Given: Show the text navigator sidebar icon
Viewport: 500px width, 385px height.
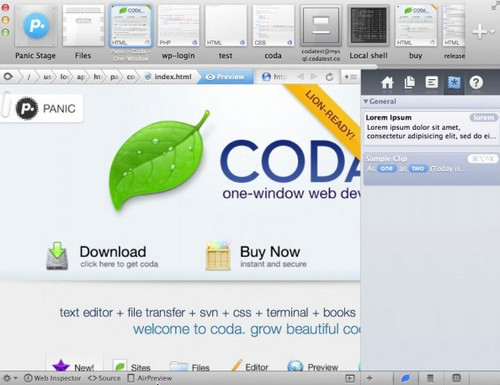Looking at the screenshot, I should click(432, 82).
